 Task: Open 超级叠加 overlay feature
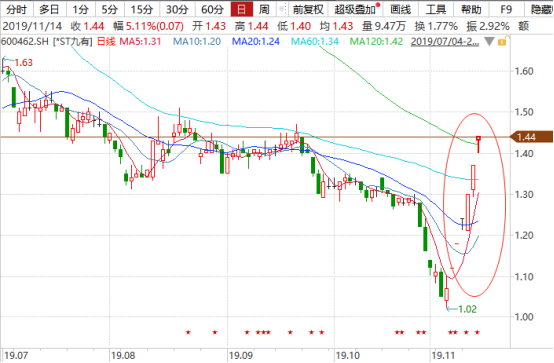356,9
